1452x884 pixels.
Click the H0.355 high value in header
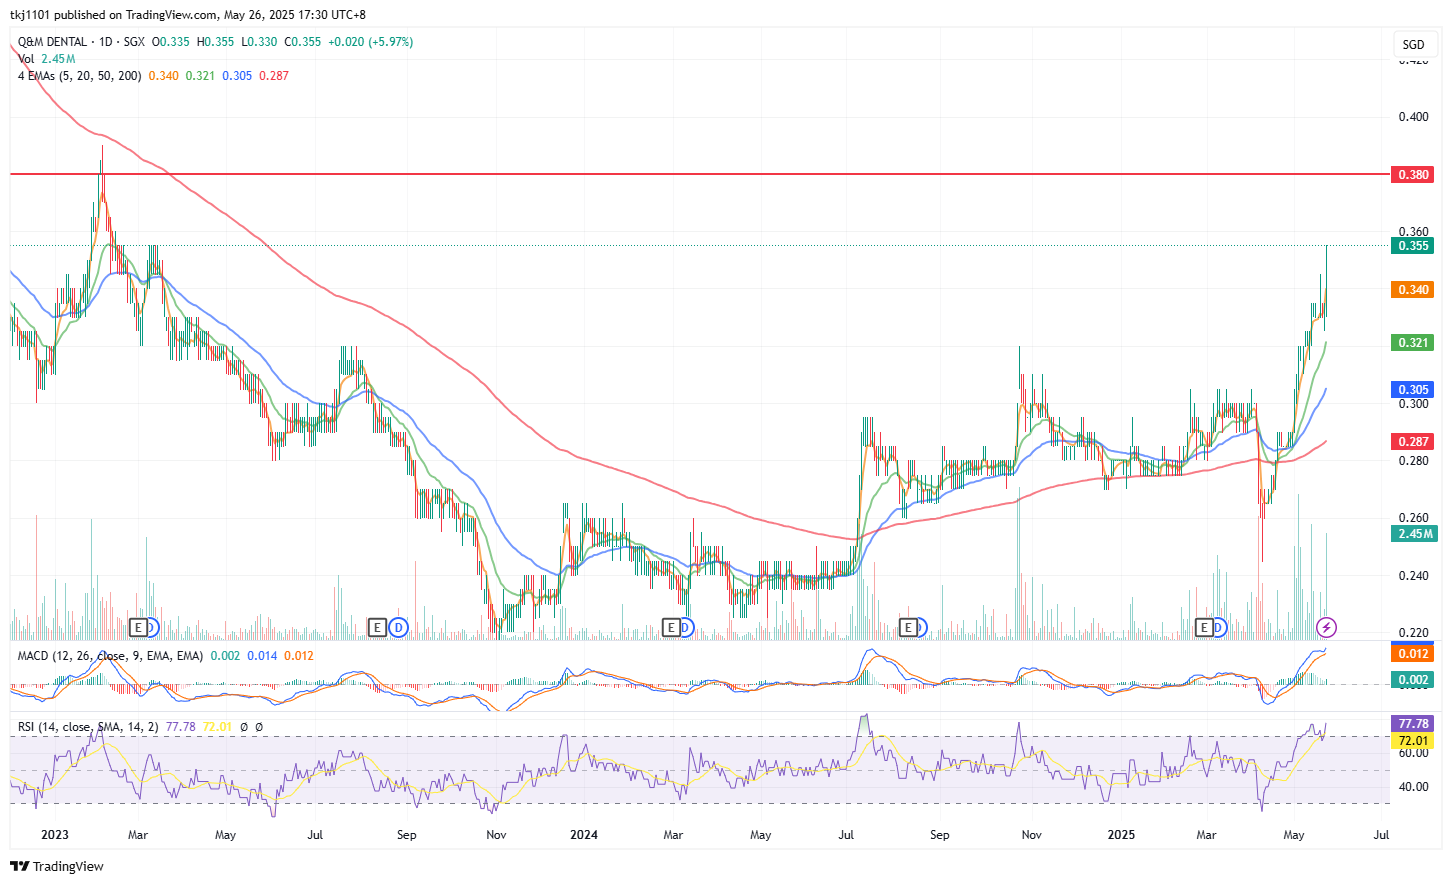click(215, 42)
